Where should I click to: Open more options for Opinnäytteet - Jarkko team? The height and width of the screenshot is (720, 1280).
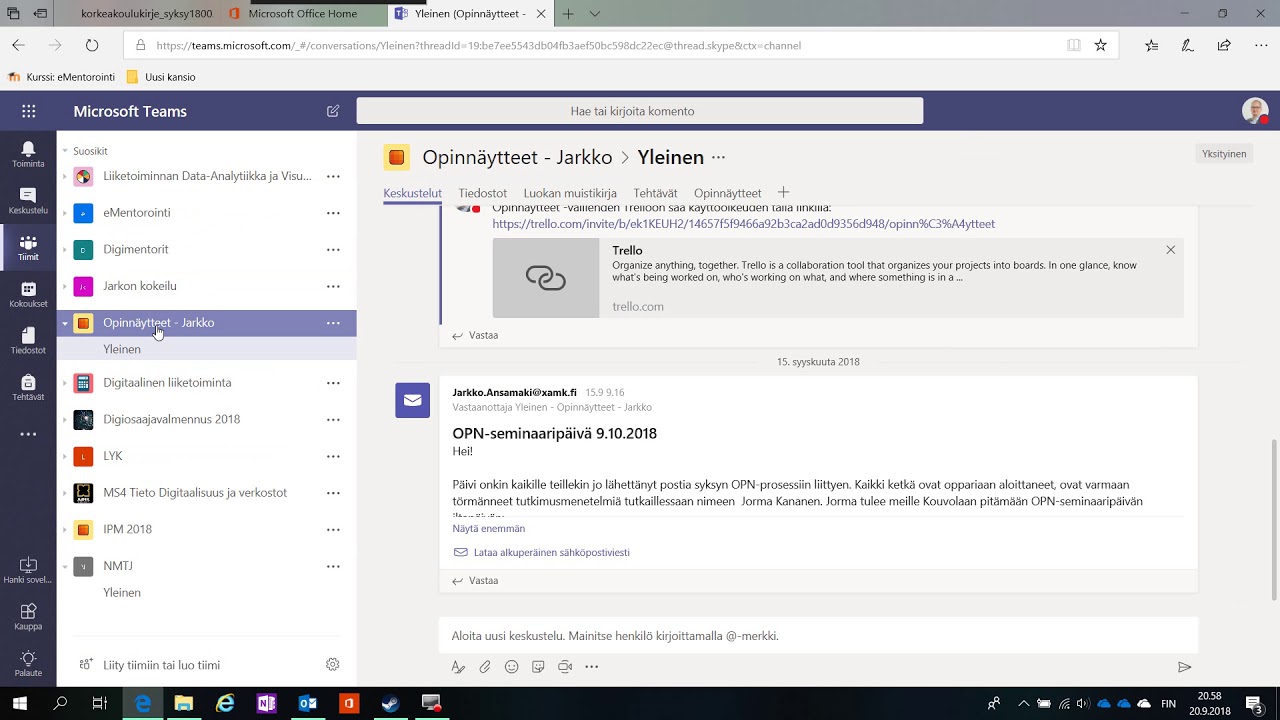click(x=333, y=323)
